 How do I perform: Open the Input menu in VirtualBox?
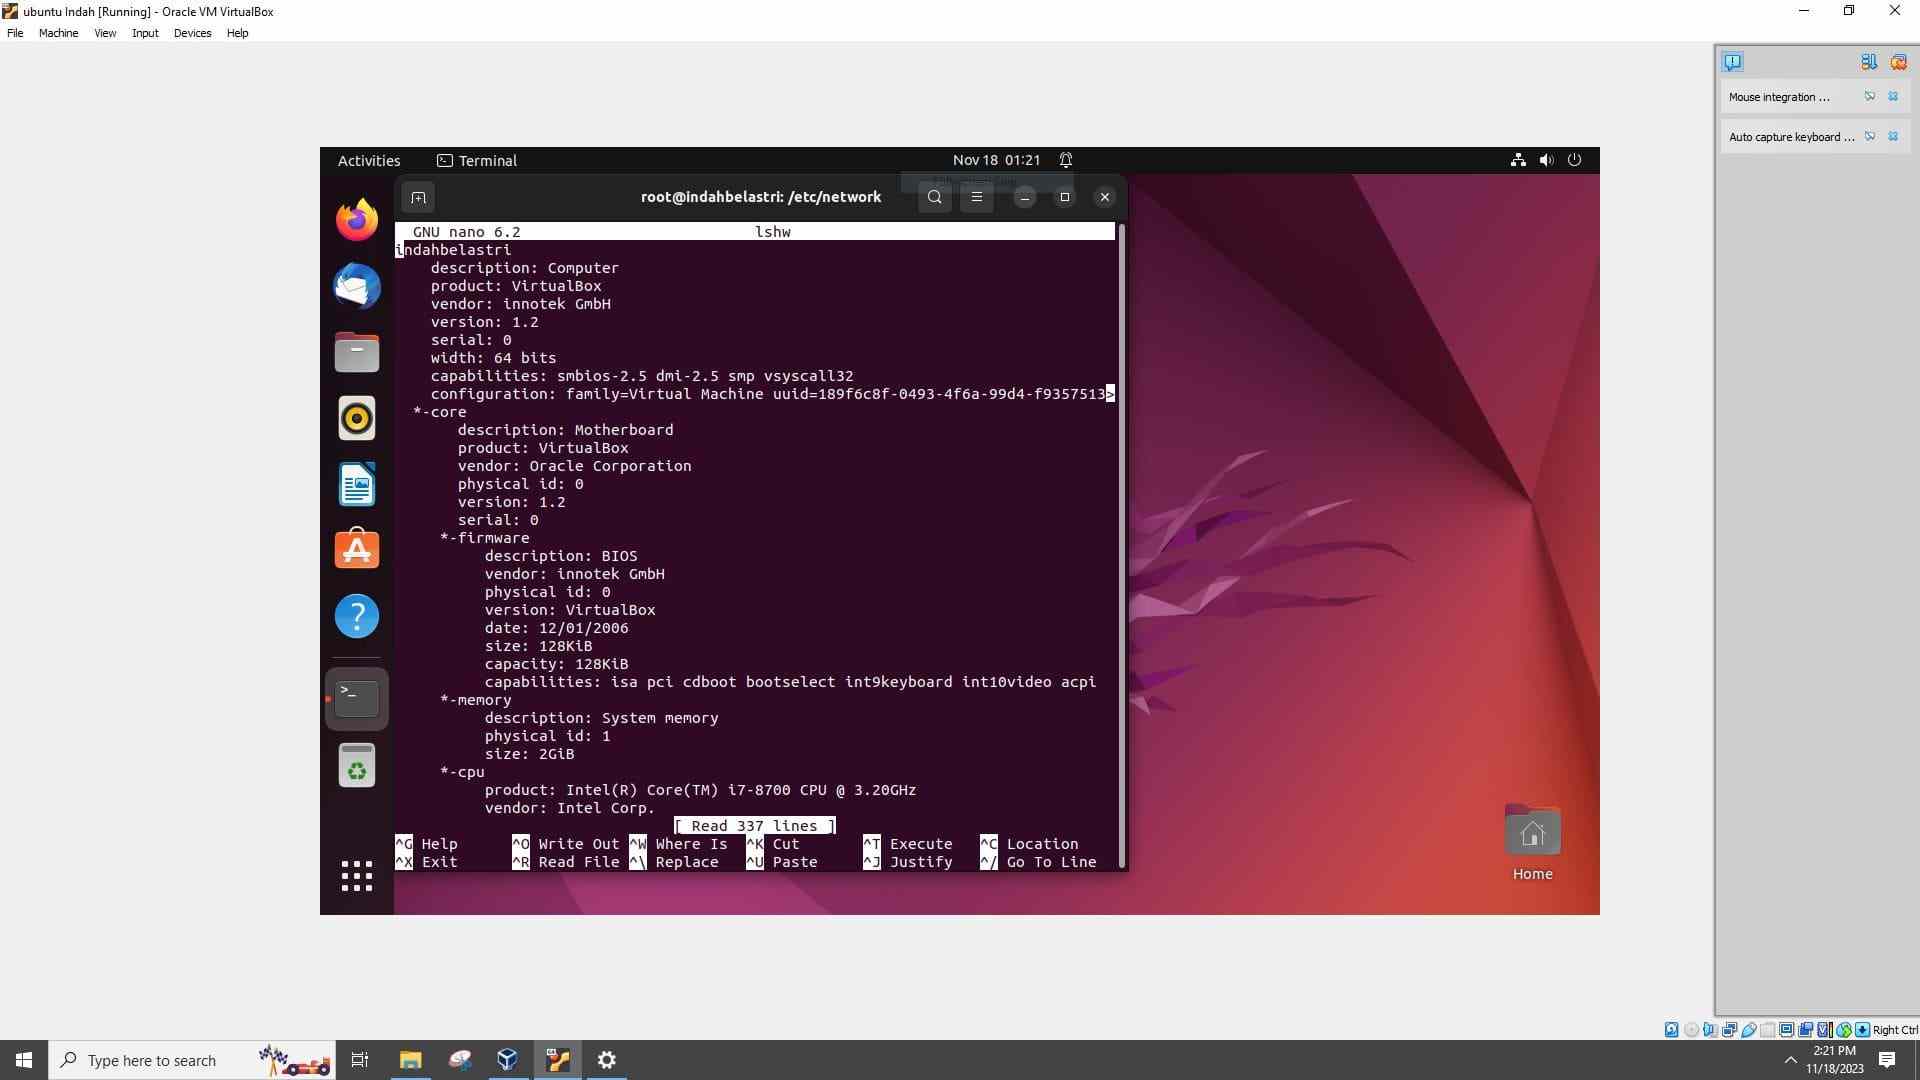(145, 33)
